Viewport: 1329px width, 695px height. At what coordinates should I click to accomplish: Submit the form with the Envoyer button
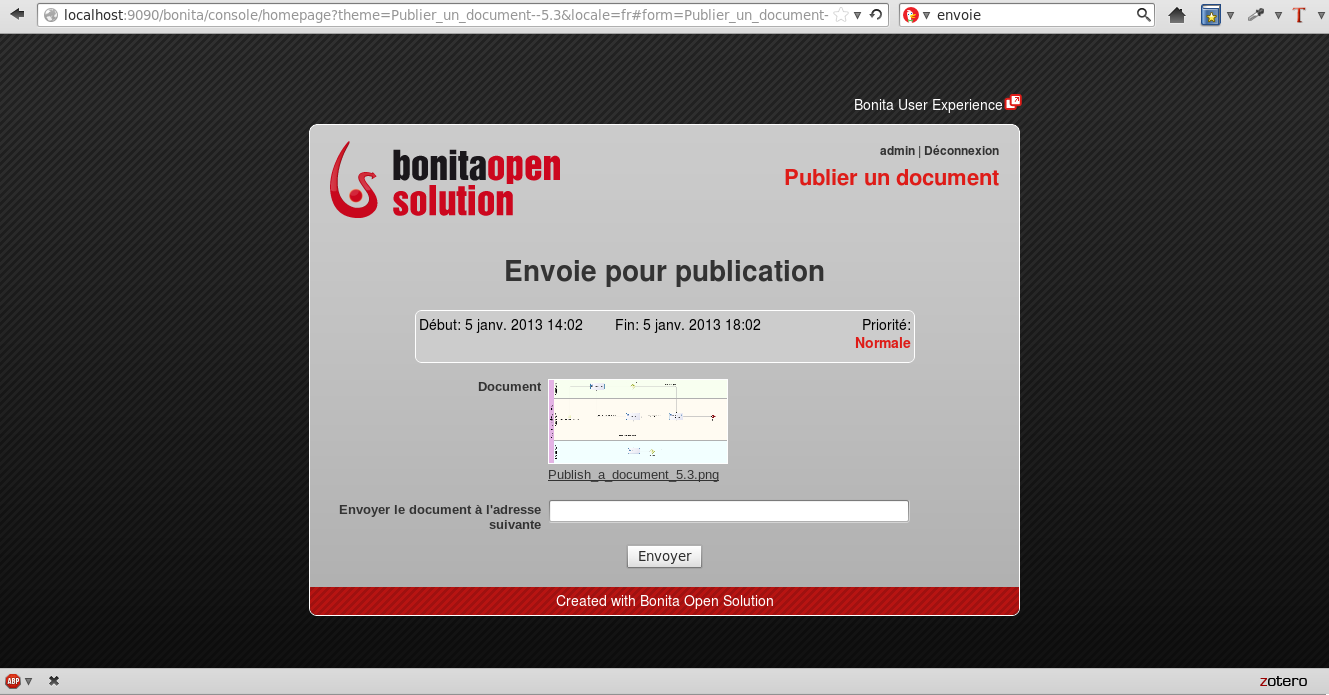[665, 556]
